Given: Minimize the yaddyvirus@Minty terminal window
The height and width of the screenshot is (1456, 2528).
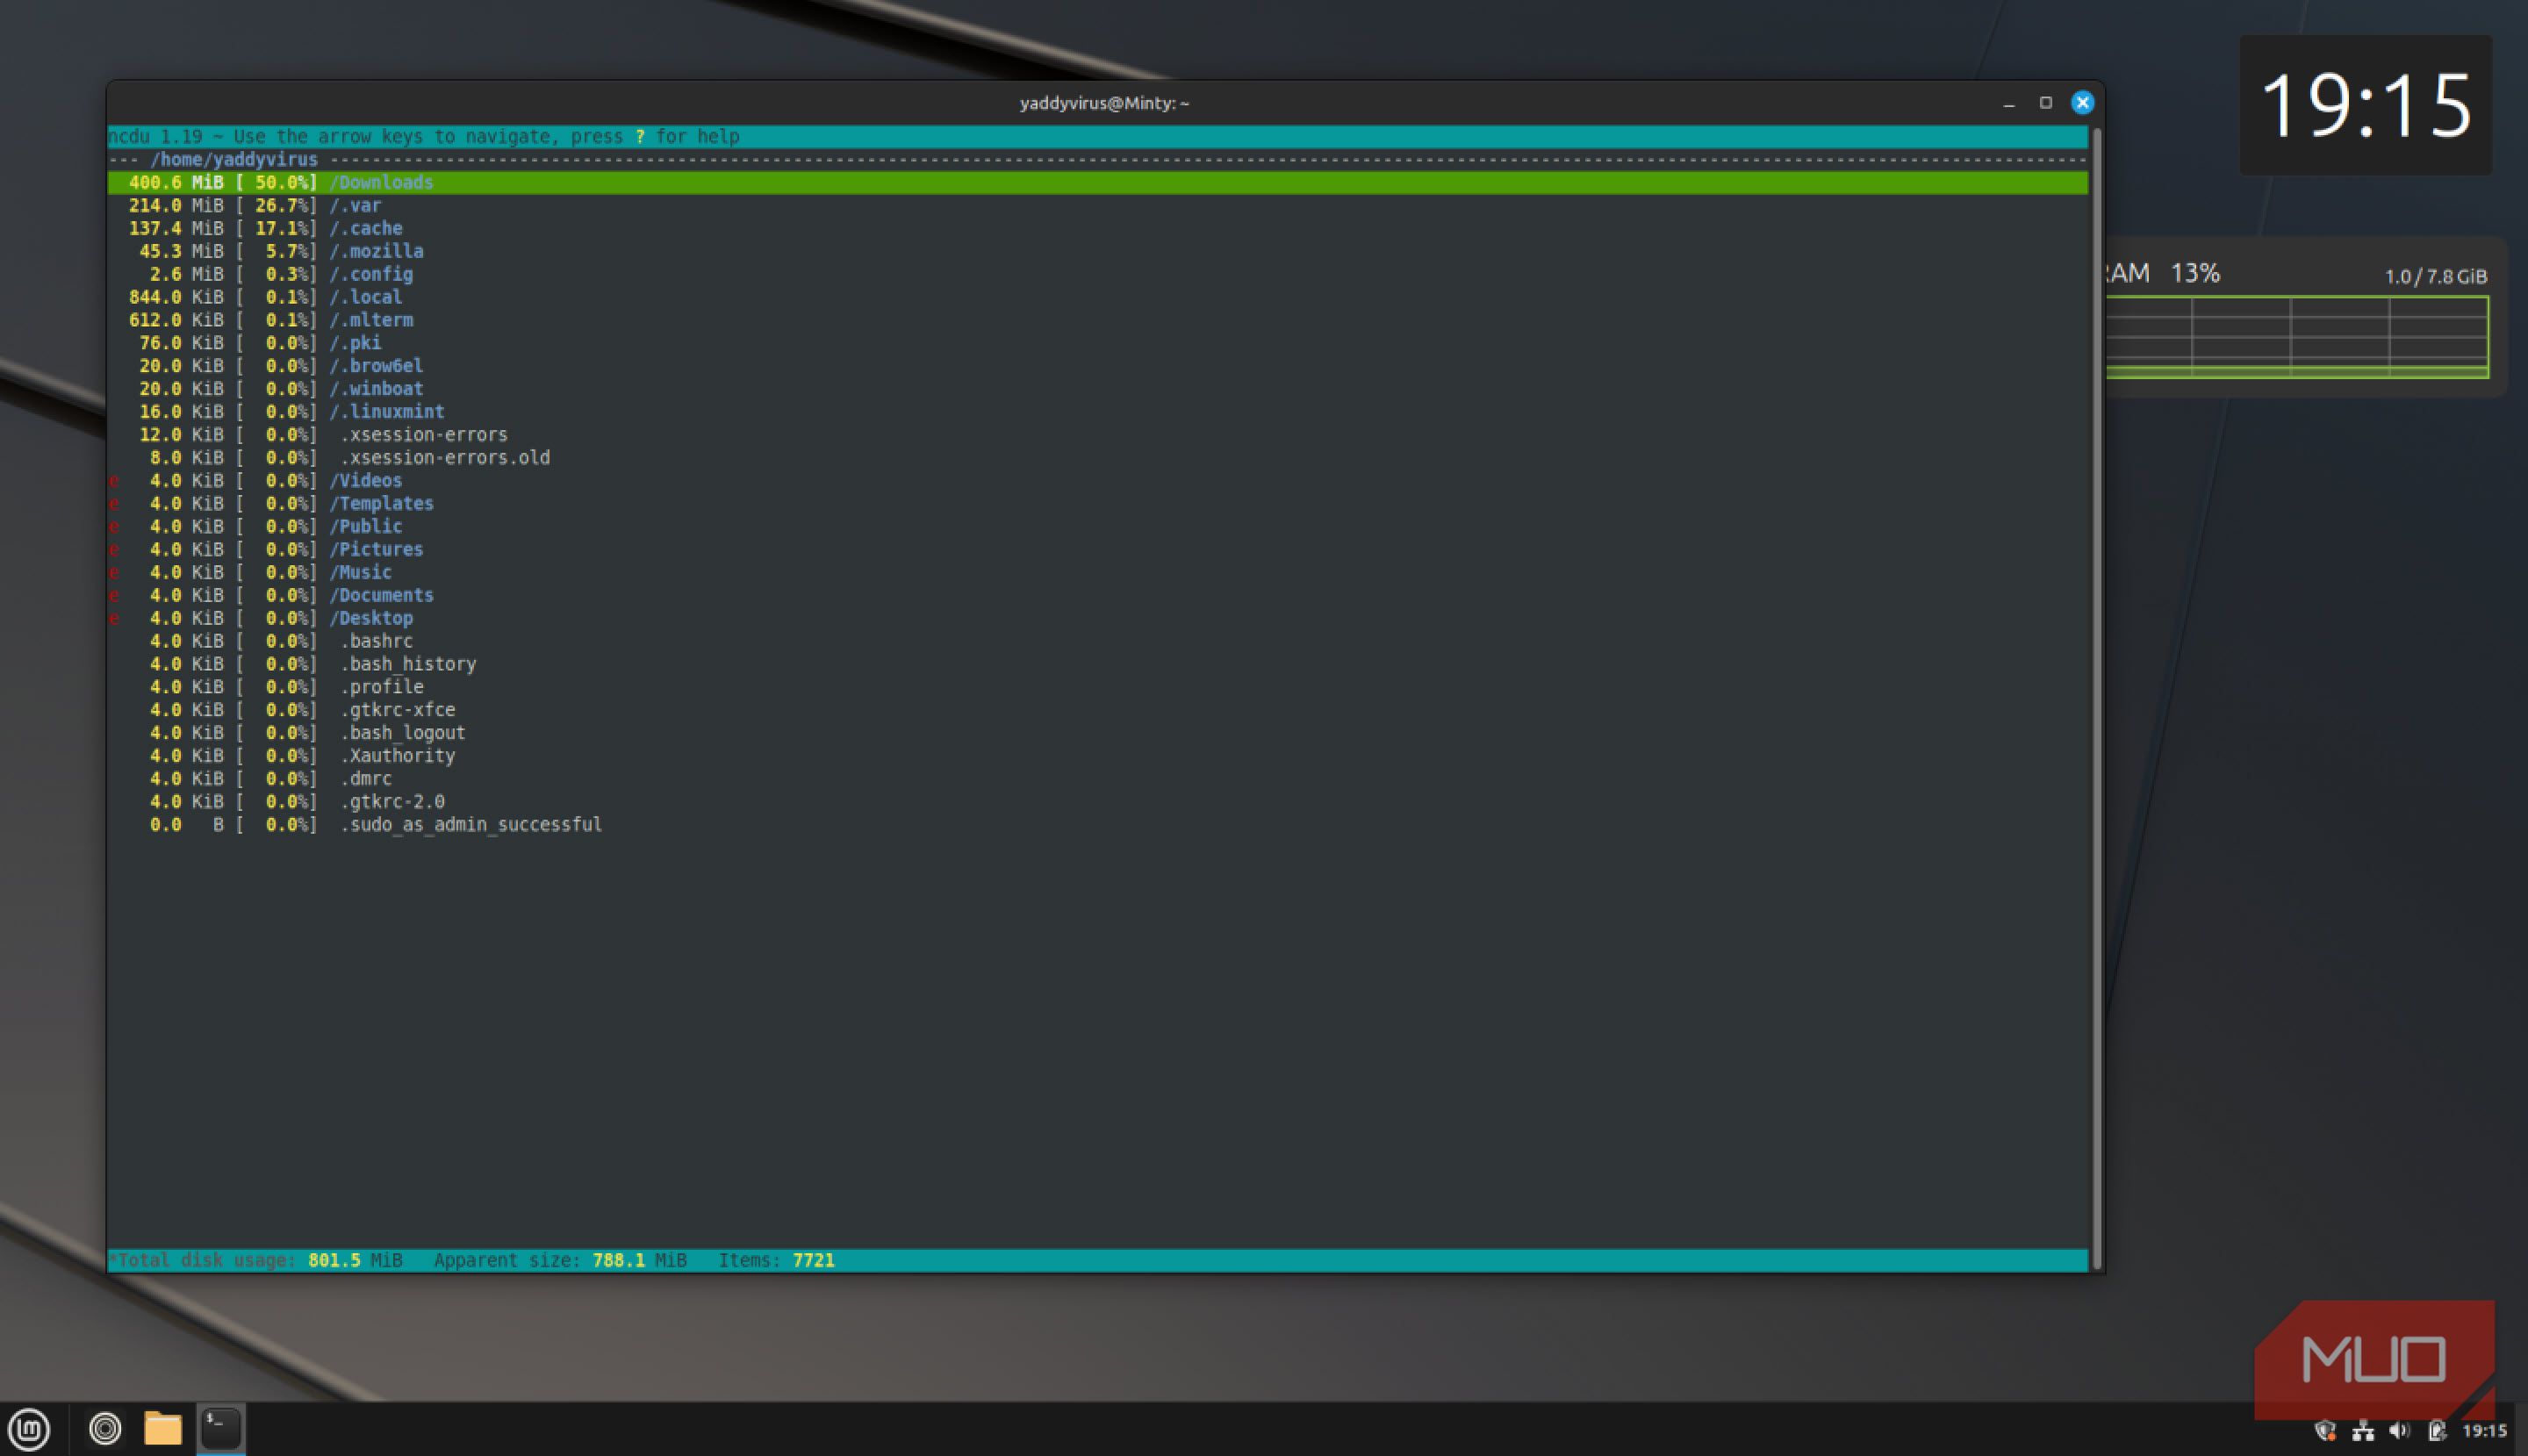Looking at the screenshot, I should (x=2009, y=103).
